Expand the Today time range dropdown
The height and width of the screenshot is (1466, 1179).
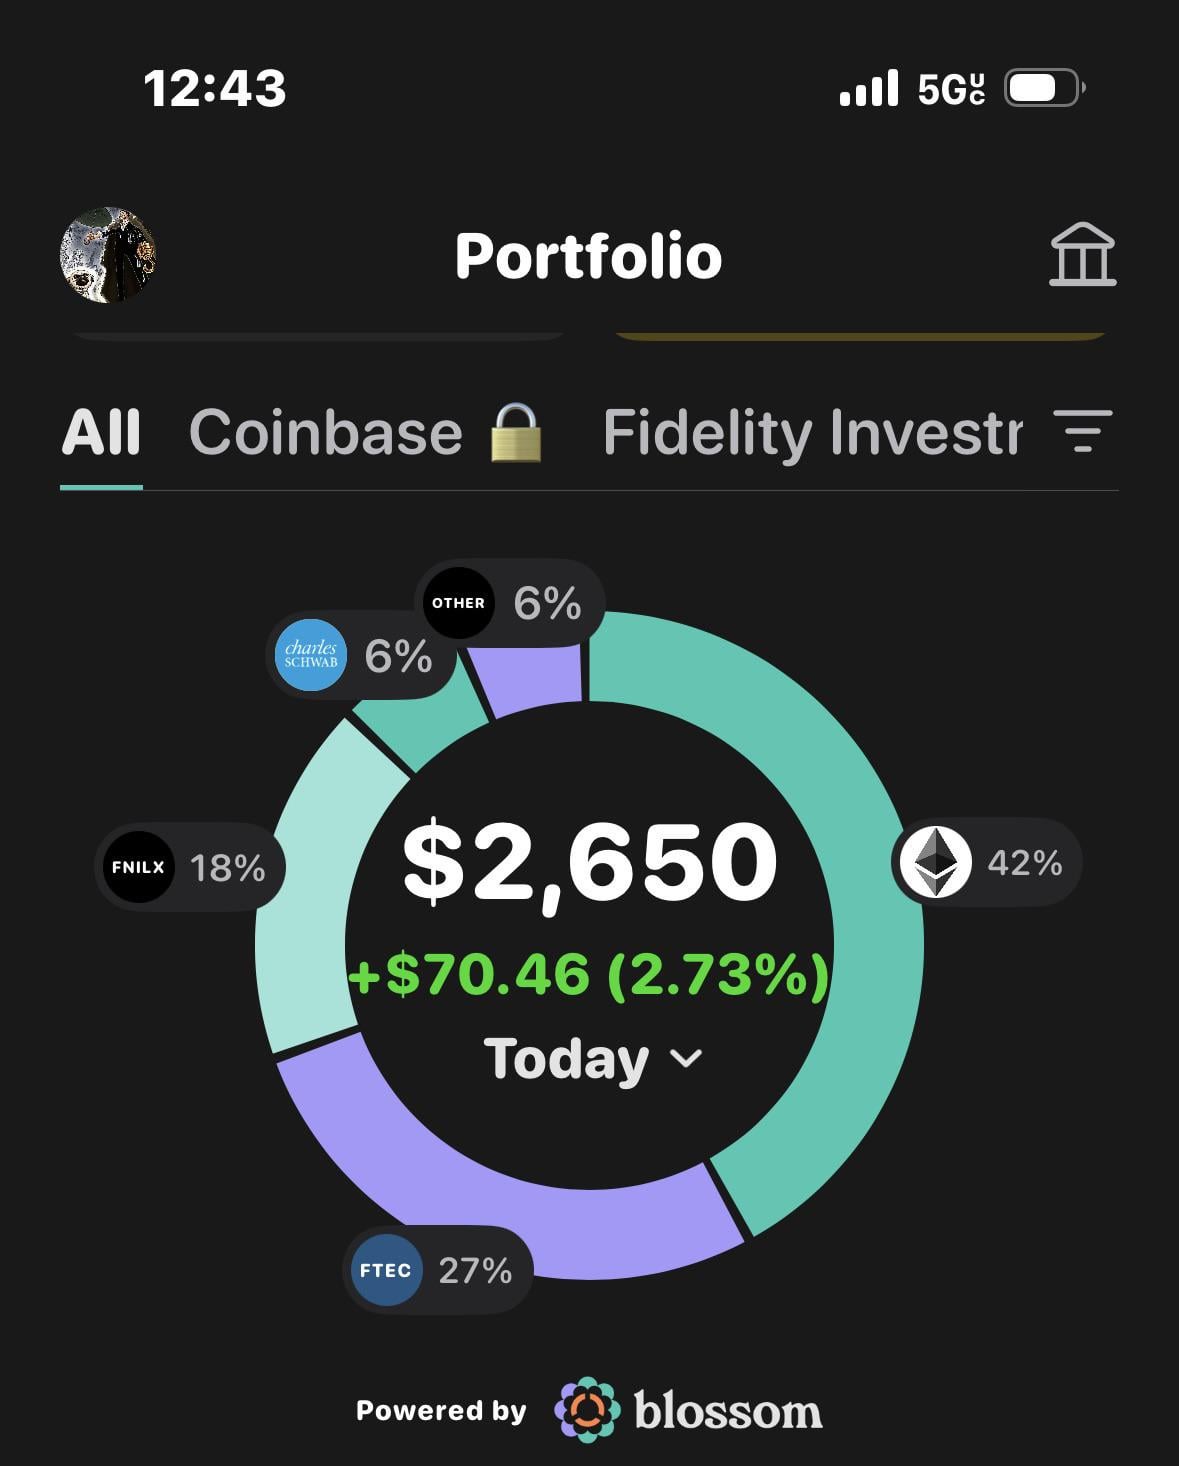[x=594, y=1059]
